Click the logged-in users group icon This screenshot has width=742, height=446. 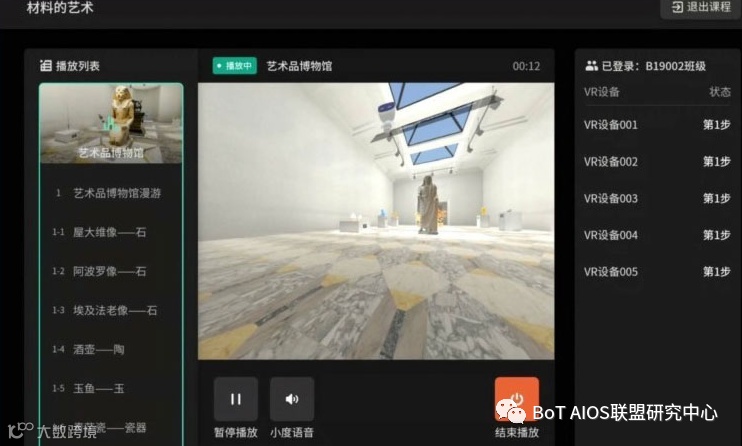click(592, 66)
